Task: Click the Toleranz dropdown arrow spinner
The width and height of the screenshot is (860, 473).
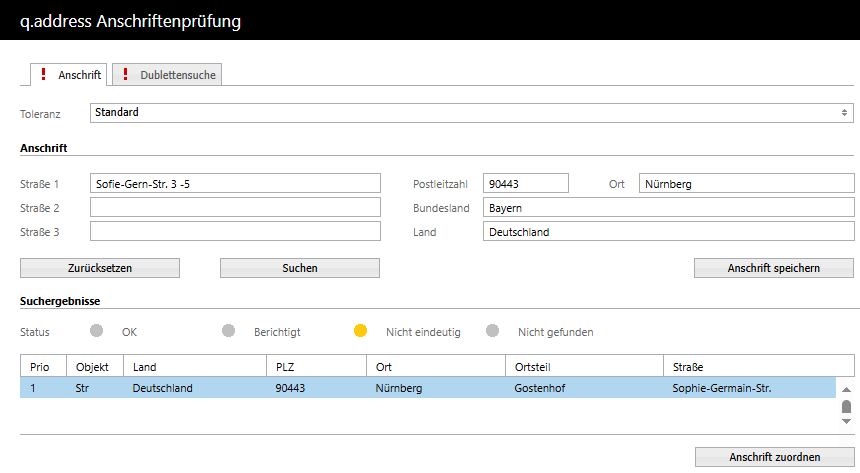Action: 845,113
